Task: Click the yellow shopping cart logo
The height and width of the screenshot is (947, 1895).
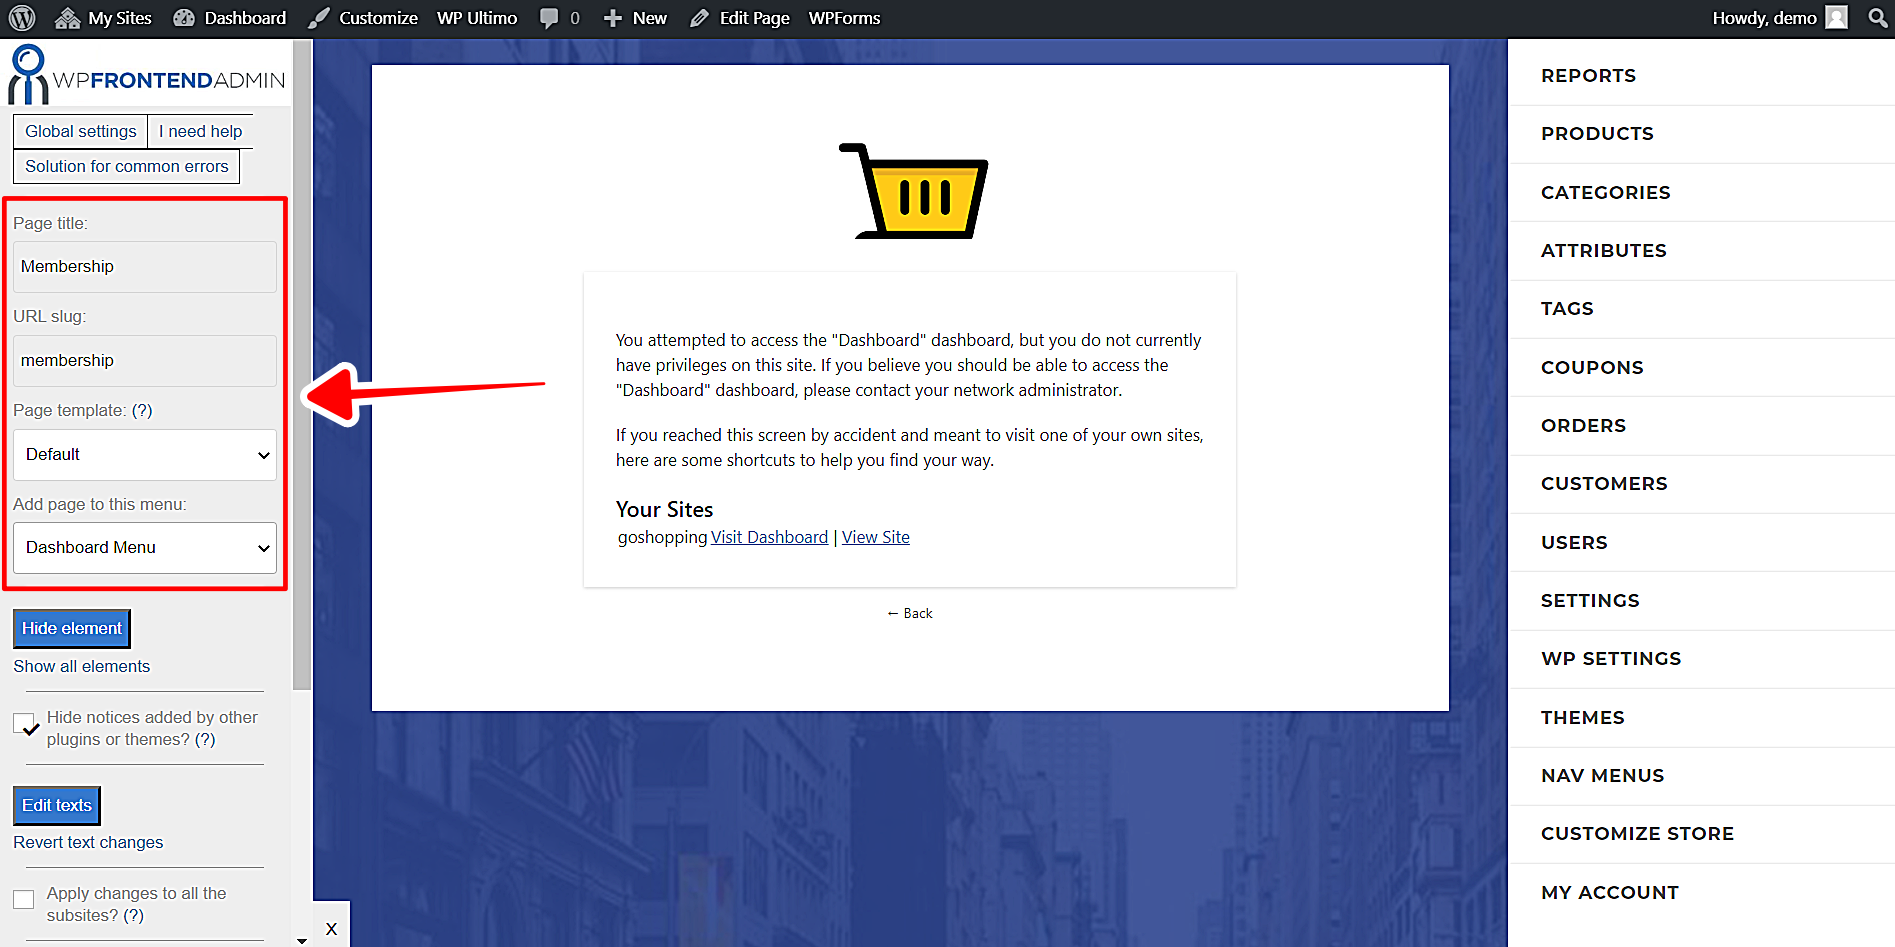Action: click(913, 191)
